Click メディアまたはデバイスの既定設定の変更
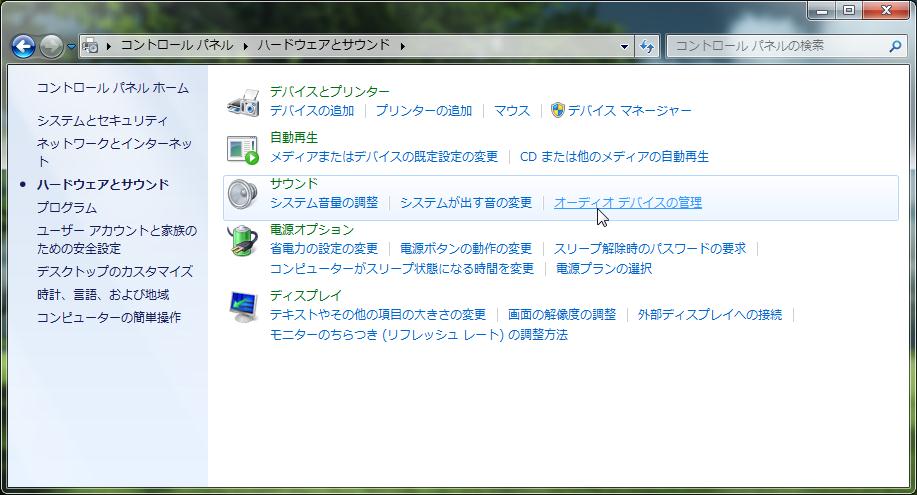Image resolution: width=917 pixels, height=495 pixels. pyautogui.click(x=384, y=157)
